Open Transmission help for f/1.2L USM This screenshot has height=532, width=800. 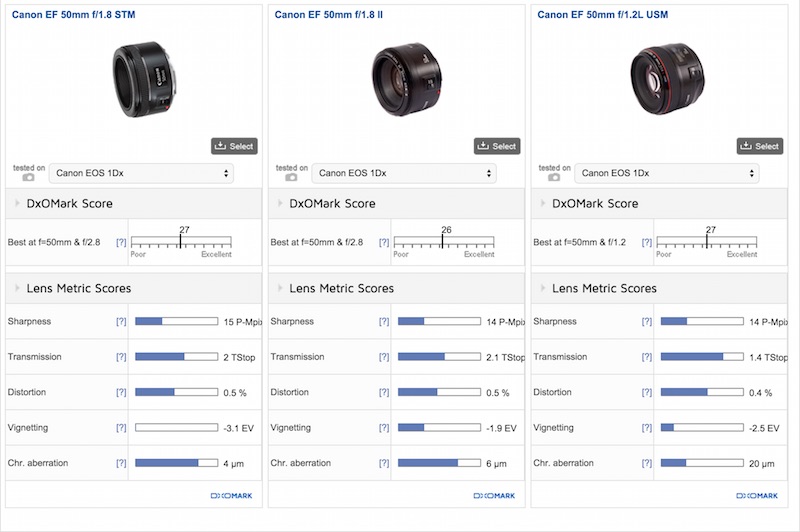point(646,357)
